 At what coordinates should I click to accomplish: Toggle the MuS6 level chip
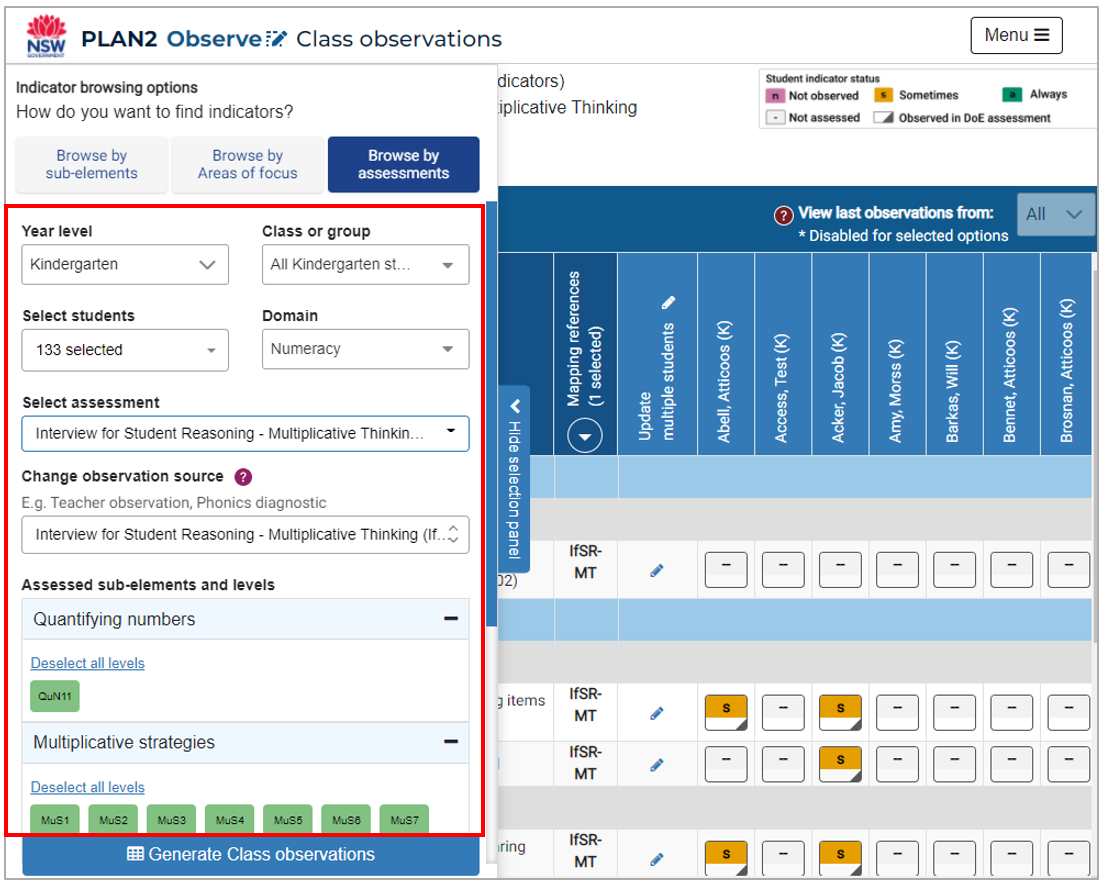[x=346, y=820]
